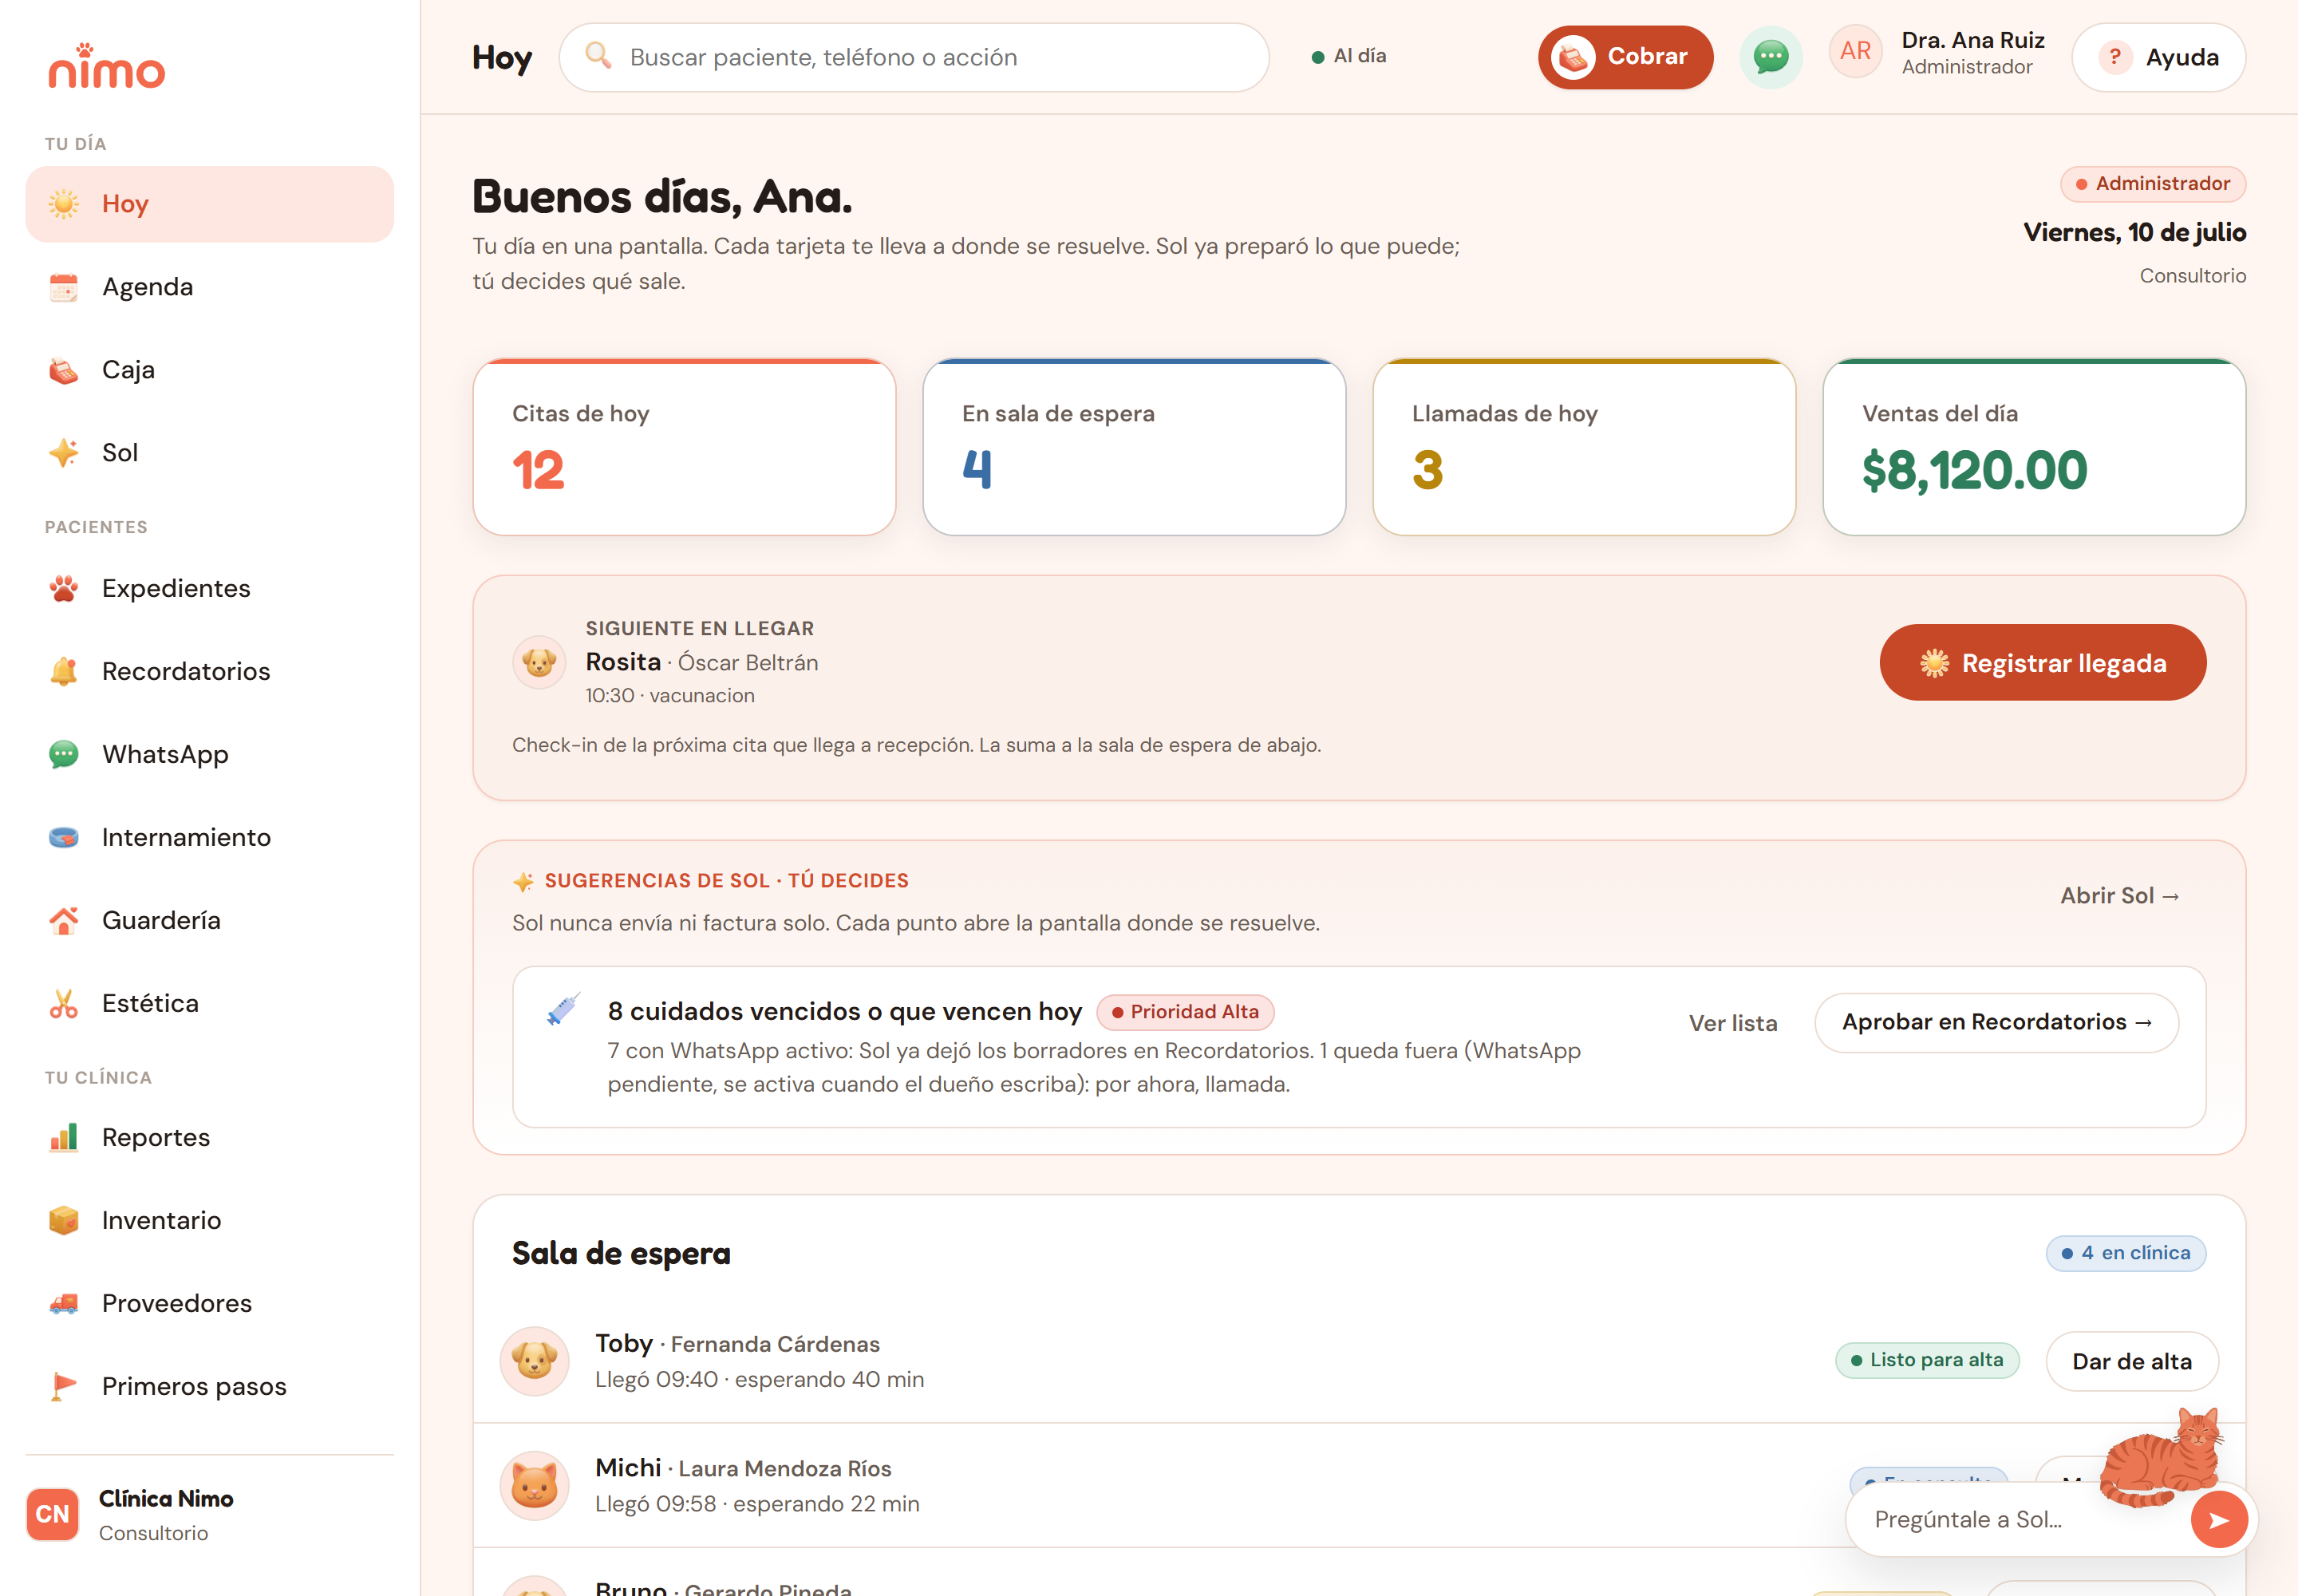
Task: Click Registrar llegada for Rosita
Action: 2042,662
